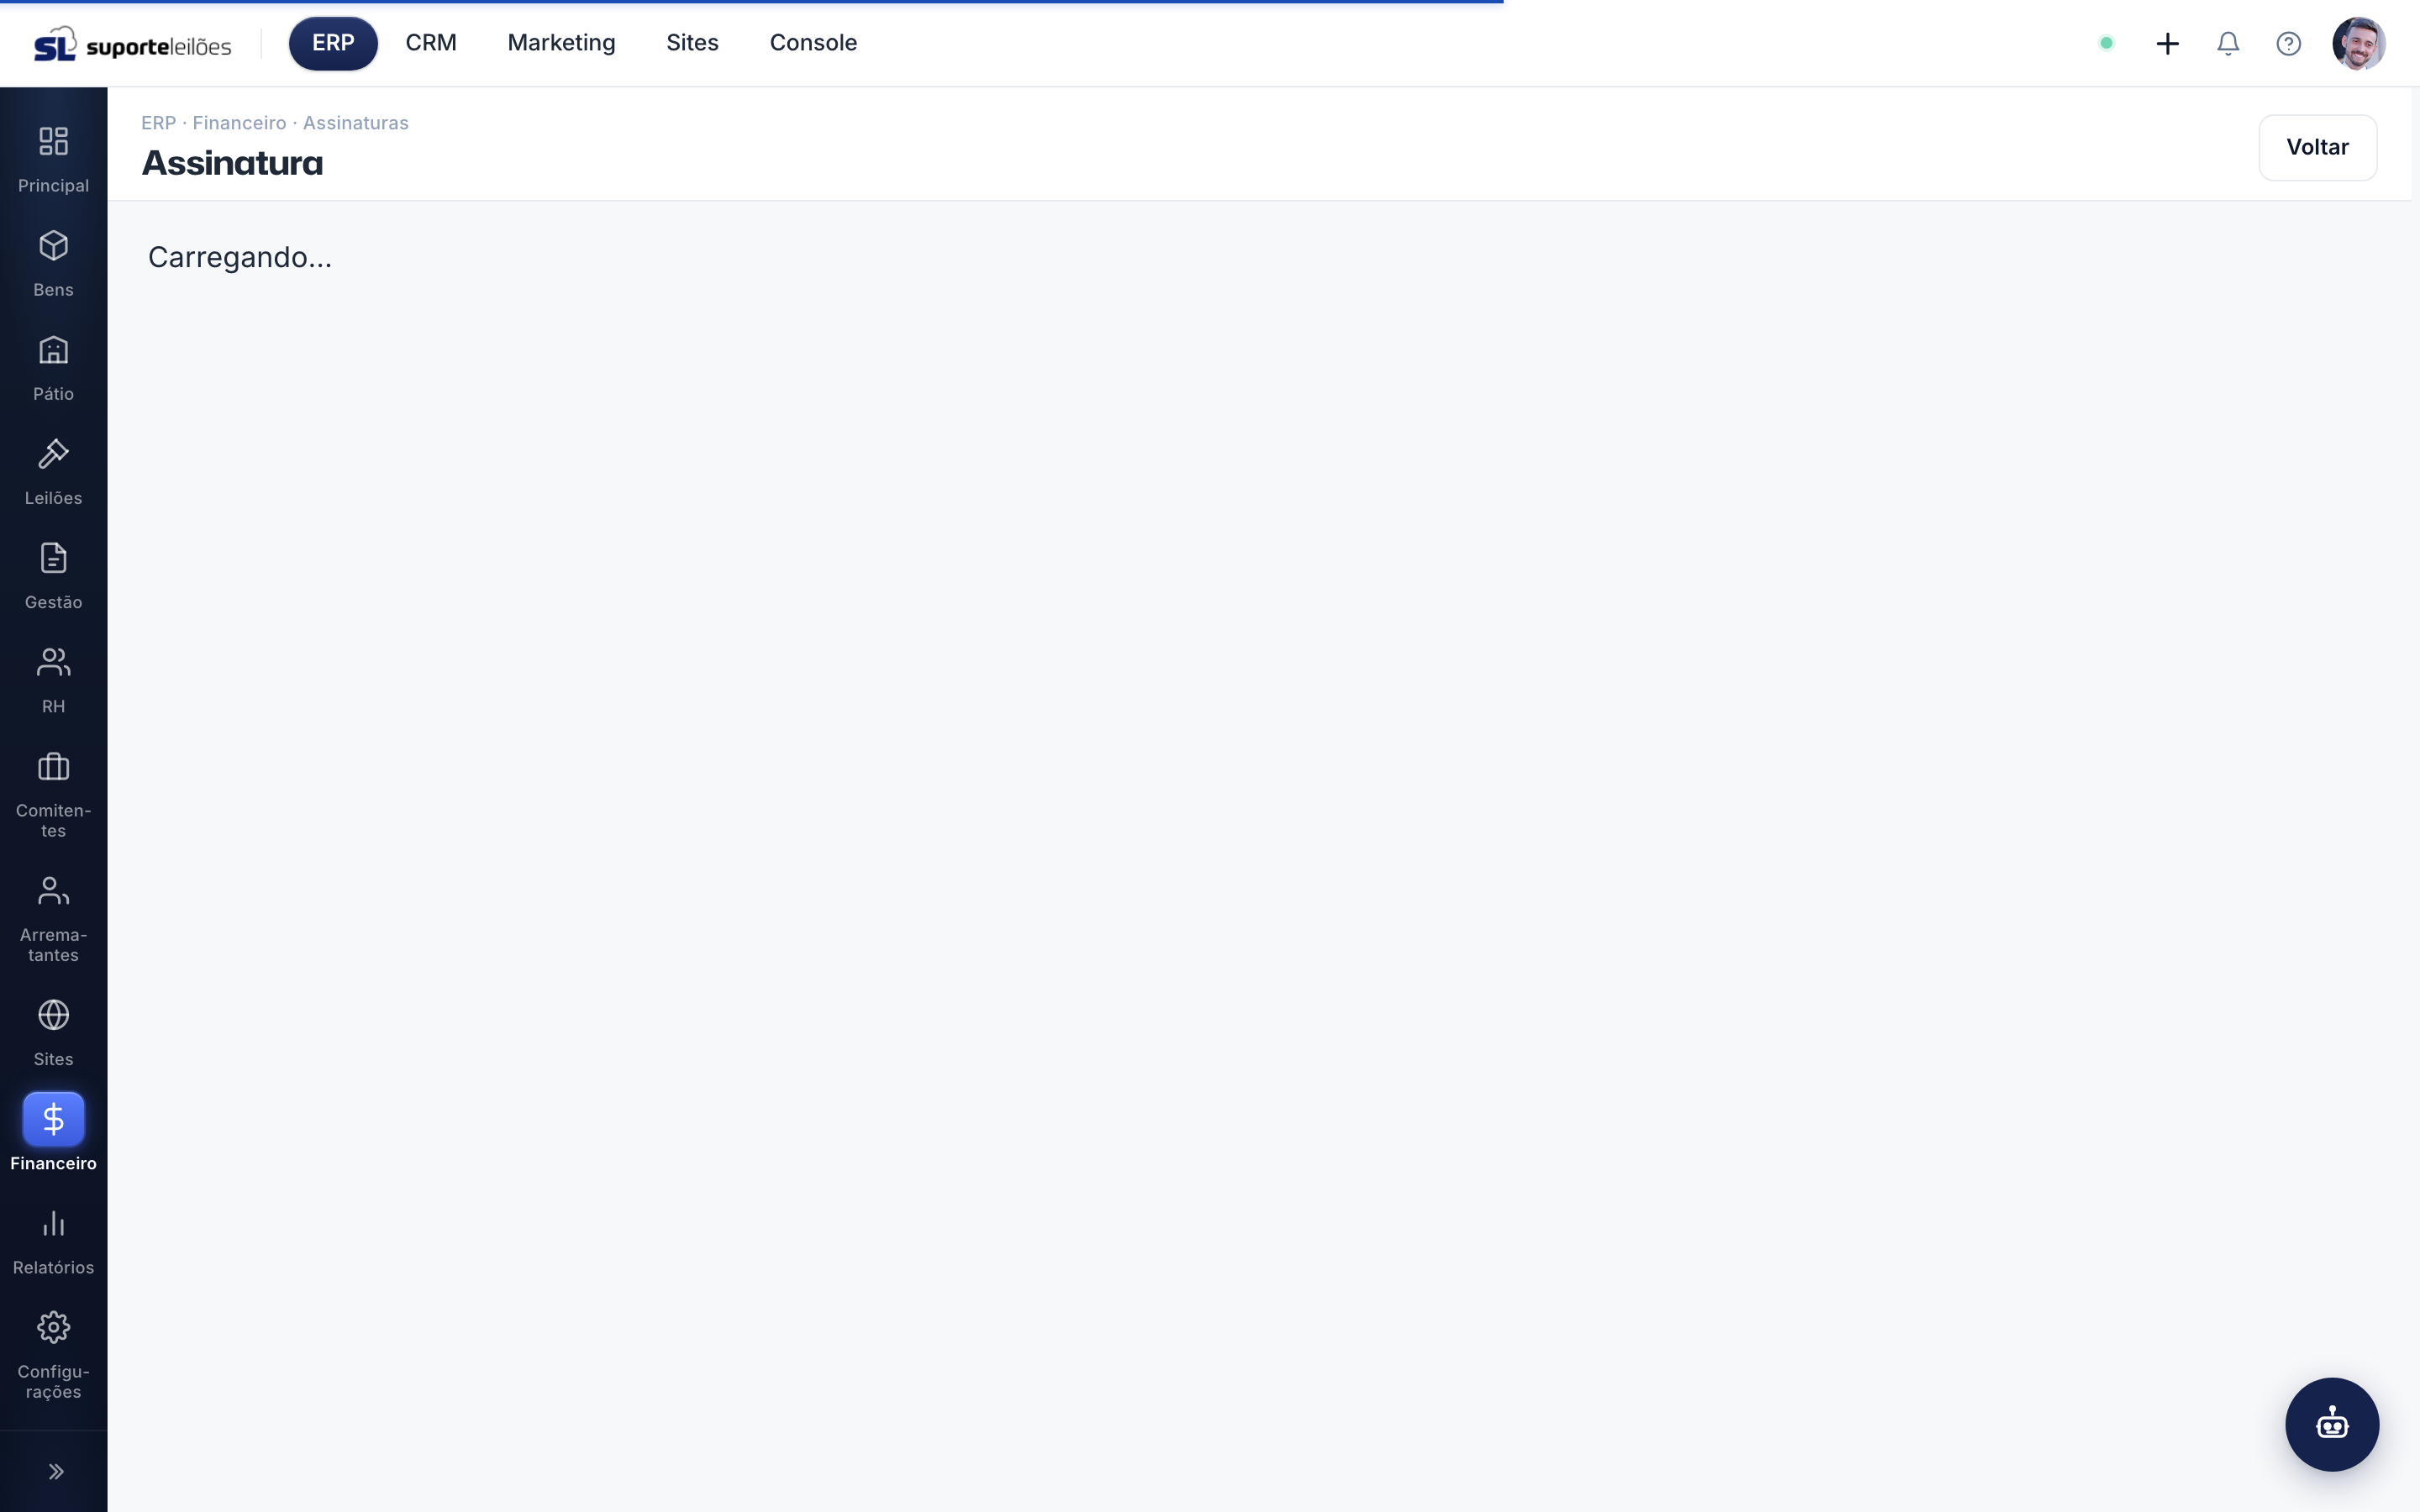
Task: Click the Suporte Leilões logo
Action: click(x=133, y=44)
